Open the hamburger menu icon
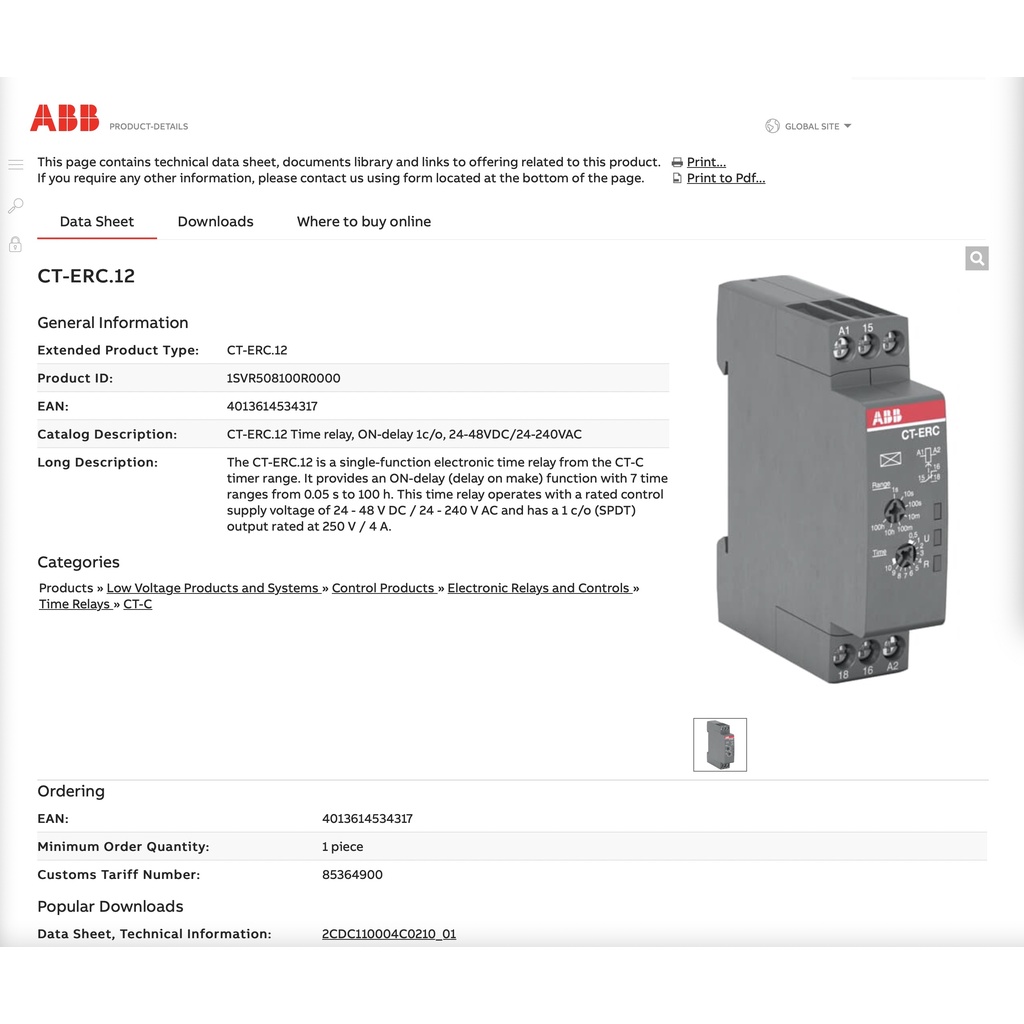The width and height of the screenshot is (1024, 1024). tap(15, 164)
